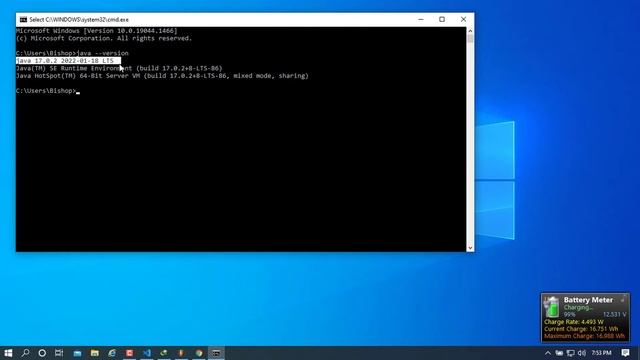
Task: Click the 12.531 V voltage reading
Action: coord(614,315)
